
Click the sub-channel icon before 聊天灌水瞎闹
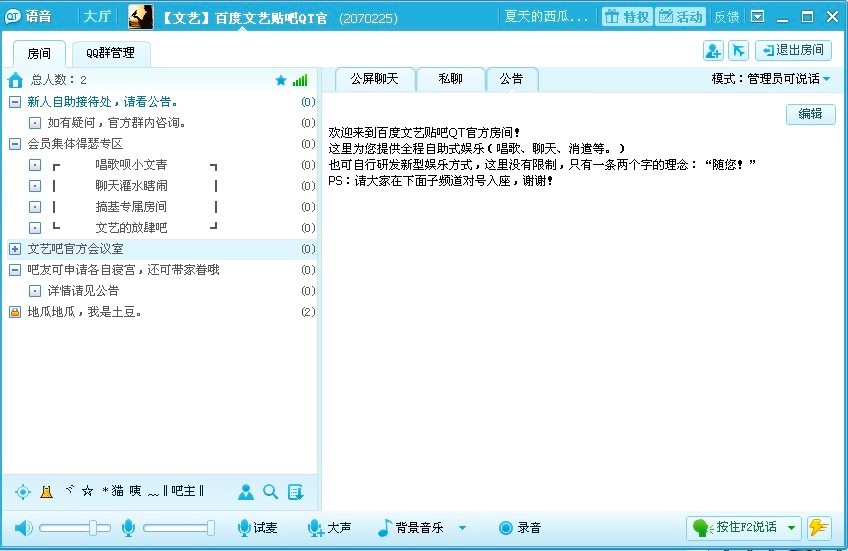[x=35, y=186]
